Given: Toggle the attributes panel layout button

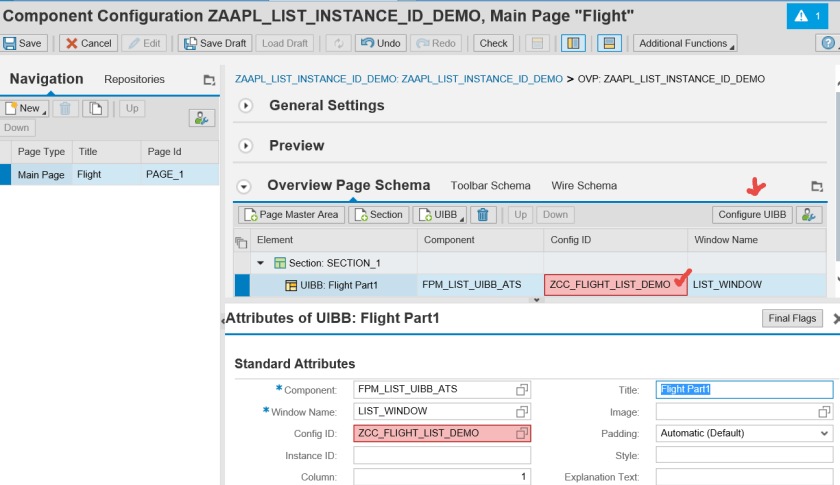Looking at the screenshot, I should (607, 43).
